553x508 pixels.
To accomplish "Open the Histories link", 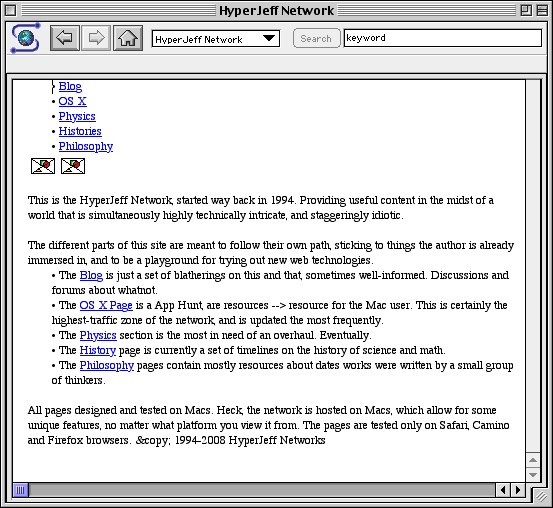I will click(80, 131).
